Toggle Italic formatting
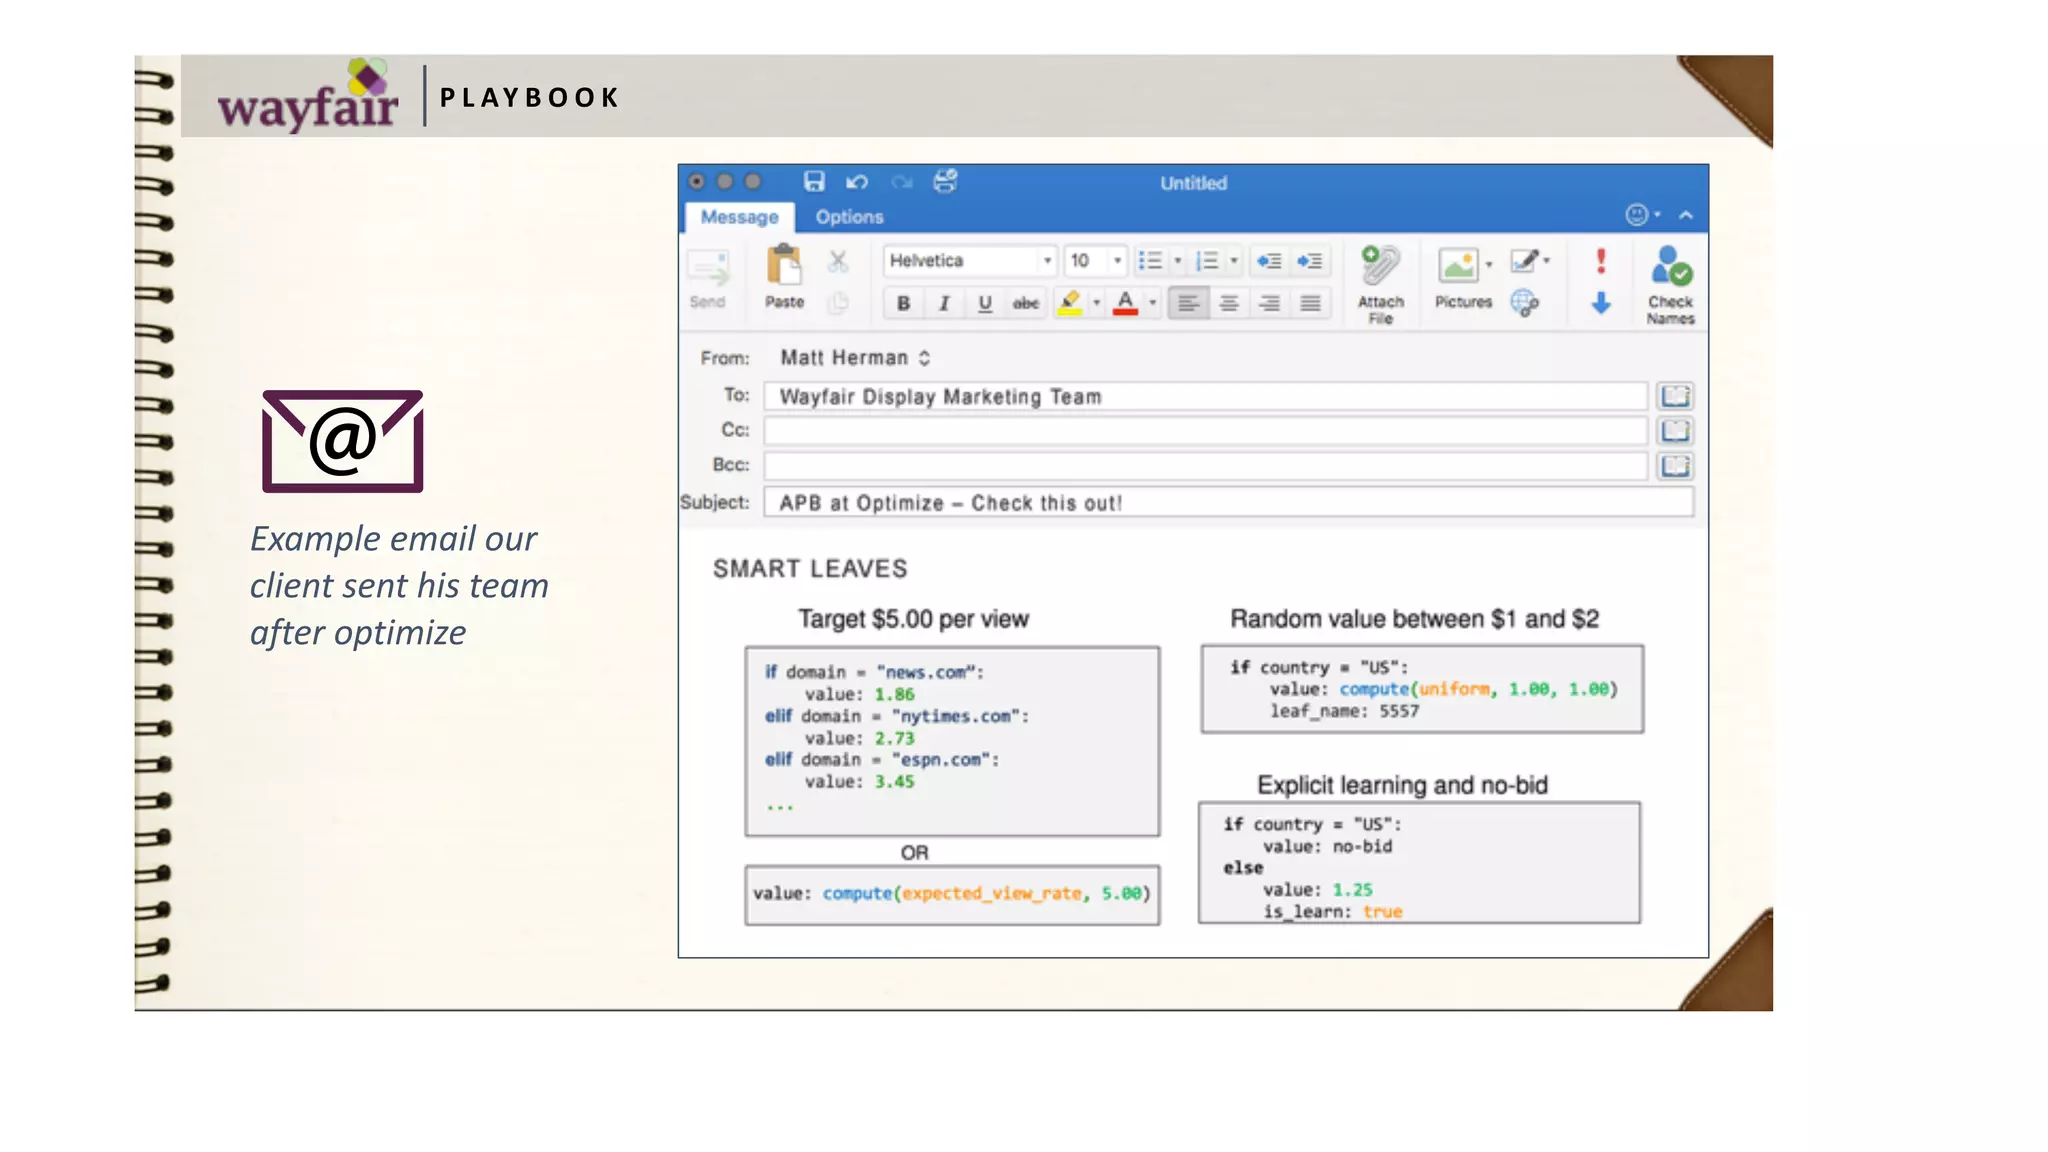 coord(944,303)
